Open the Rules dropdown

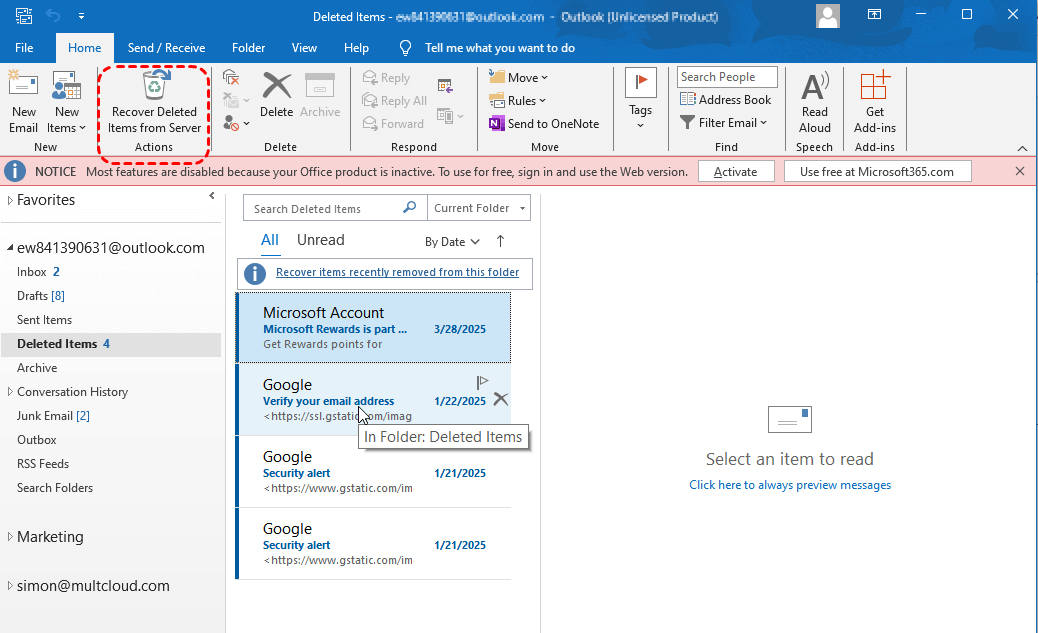(x=517, y=101)
